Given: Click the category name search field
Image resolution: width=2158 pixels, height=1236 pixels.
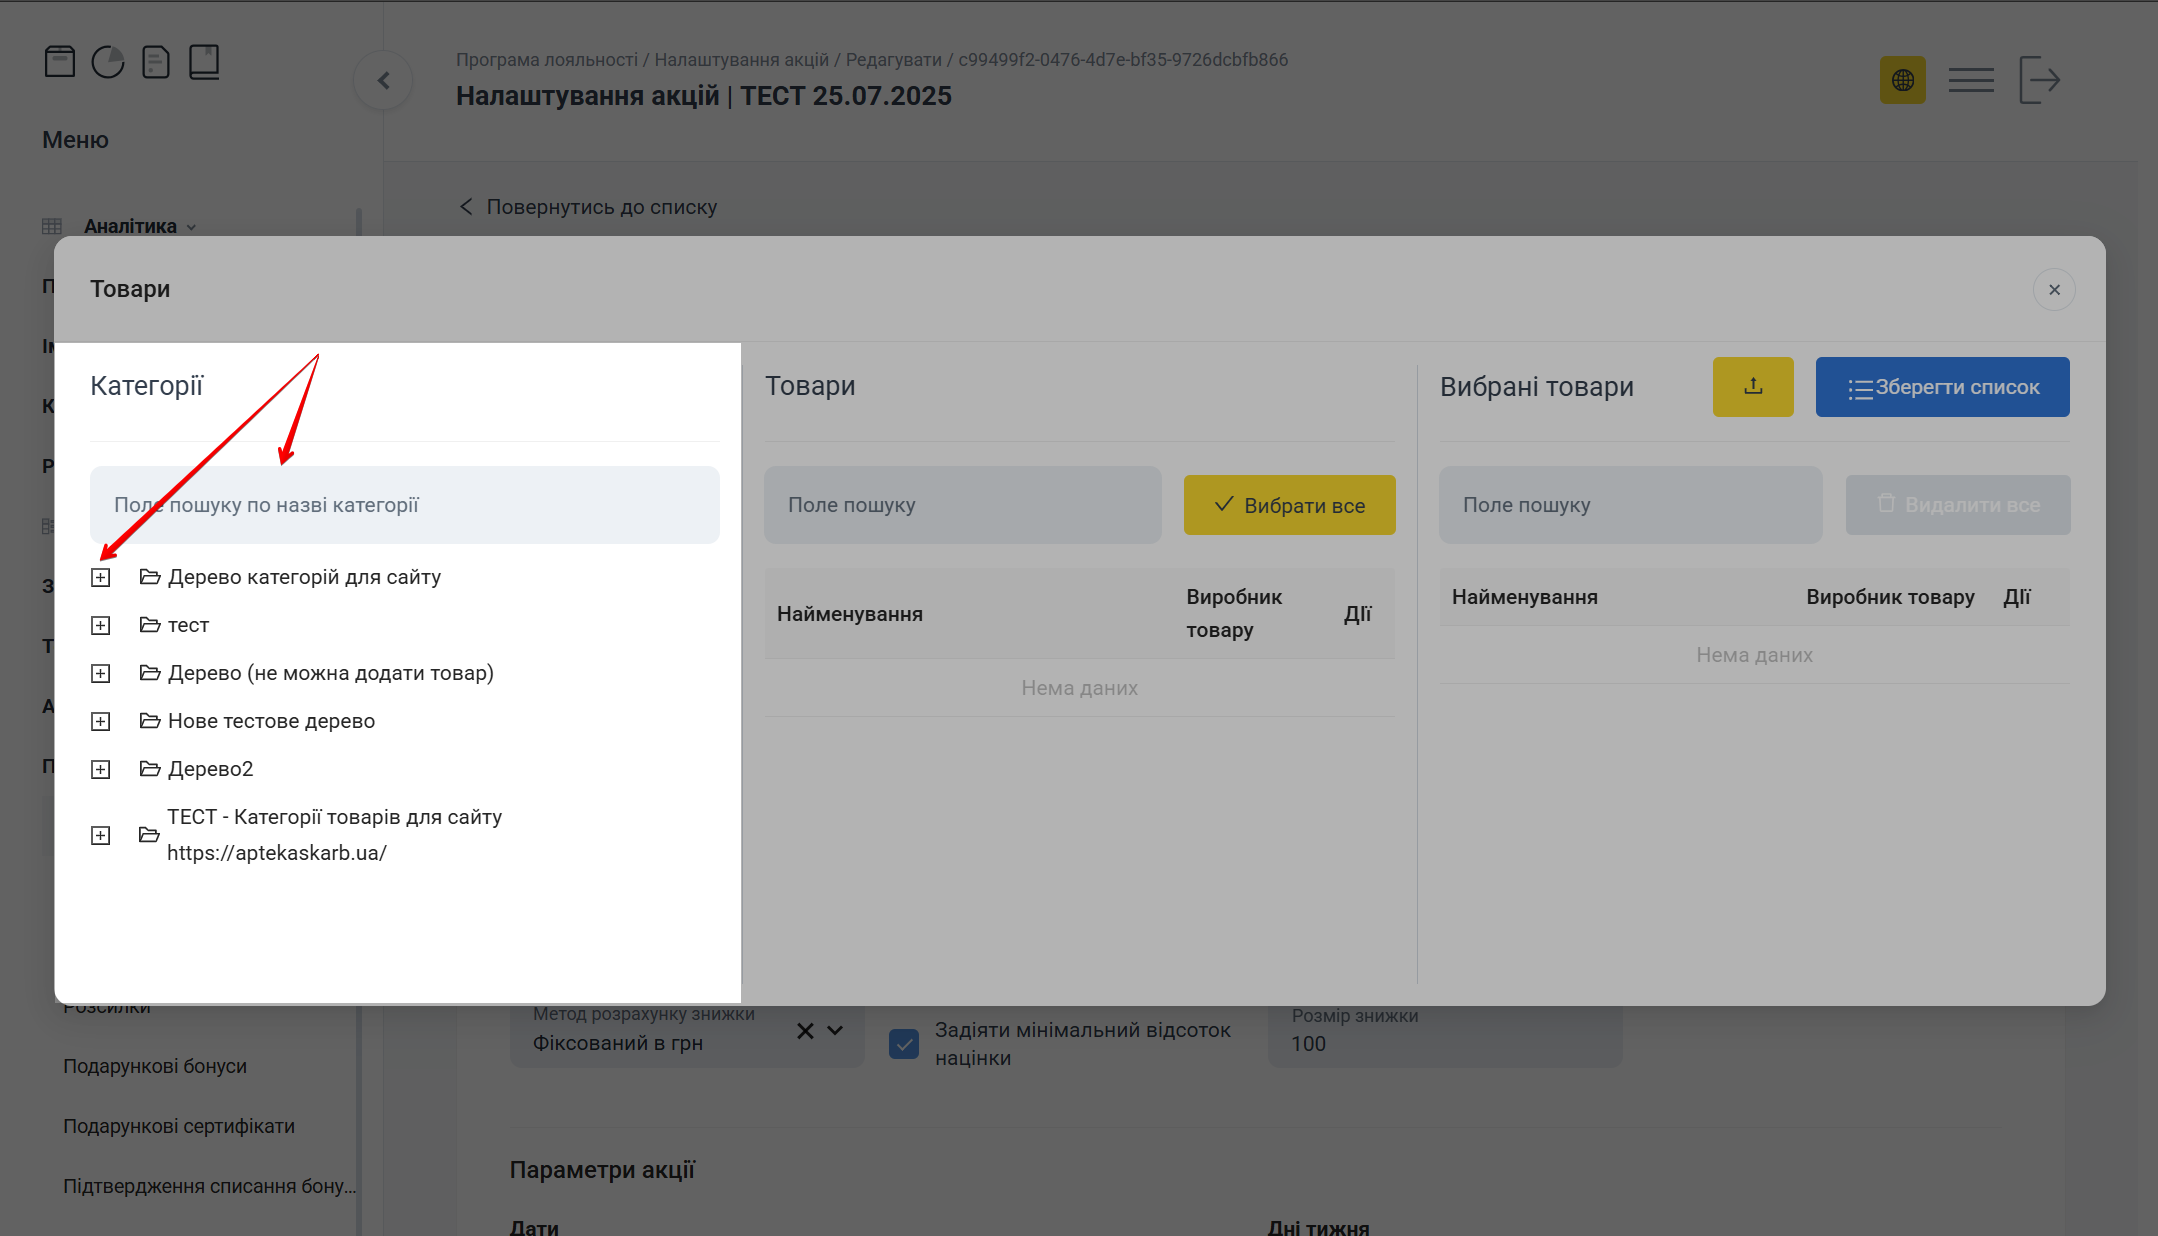Looking at the screenshot, I should click(404, 505).
